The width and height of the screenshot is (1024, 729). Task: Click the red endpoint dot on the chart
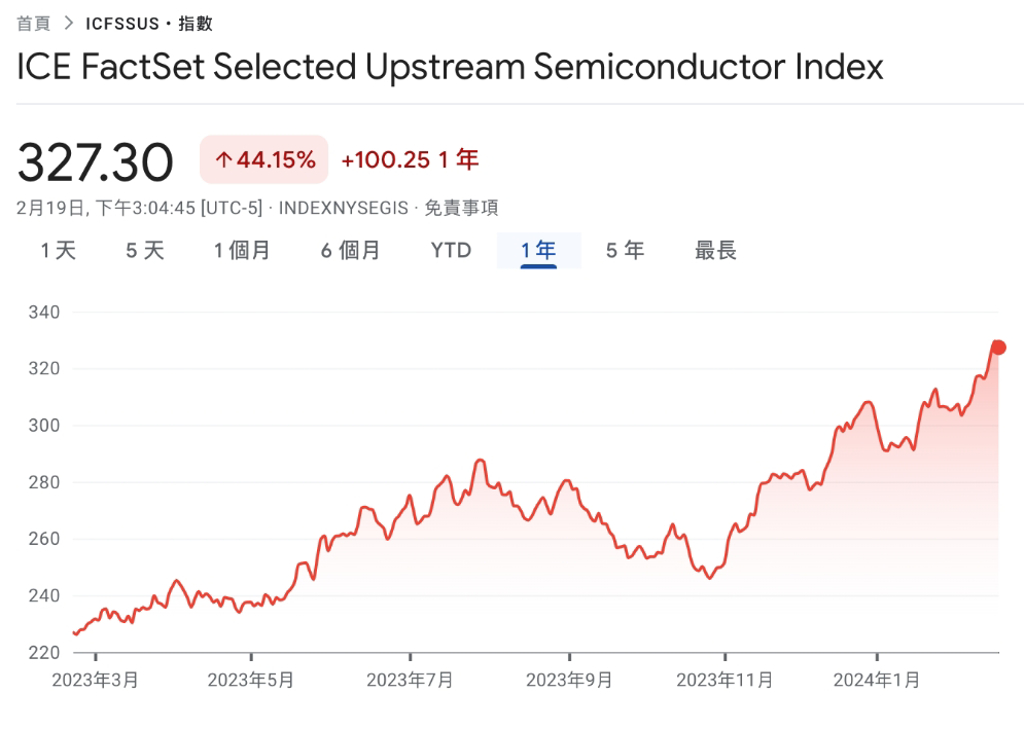click(998, 347)
